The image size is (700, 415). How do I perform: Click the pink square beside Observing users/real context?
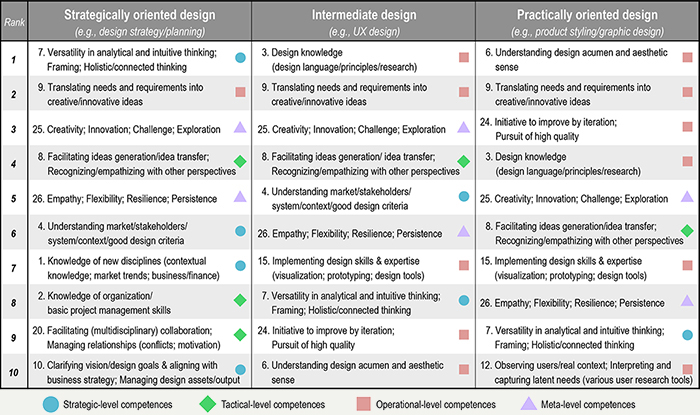[x=688, y=369]
